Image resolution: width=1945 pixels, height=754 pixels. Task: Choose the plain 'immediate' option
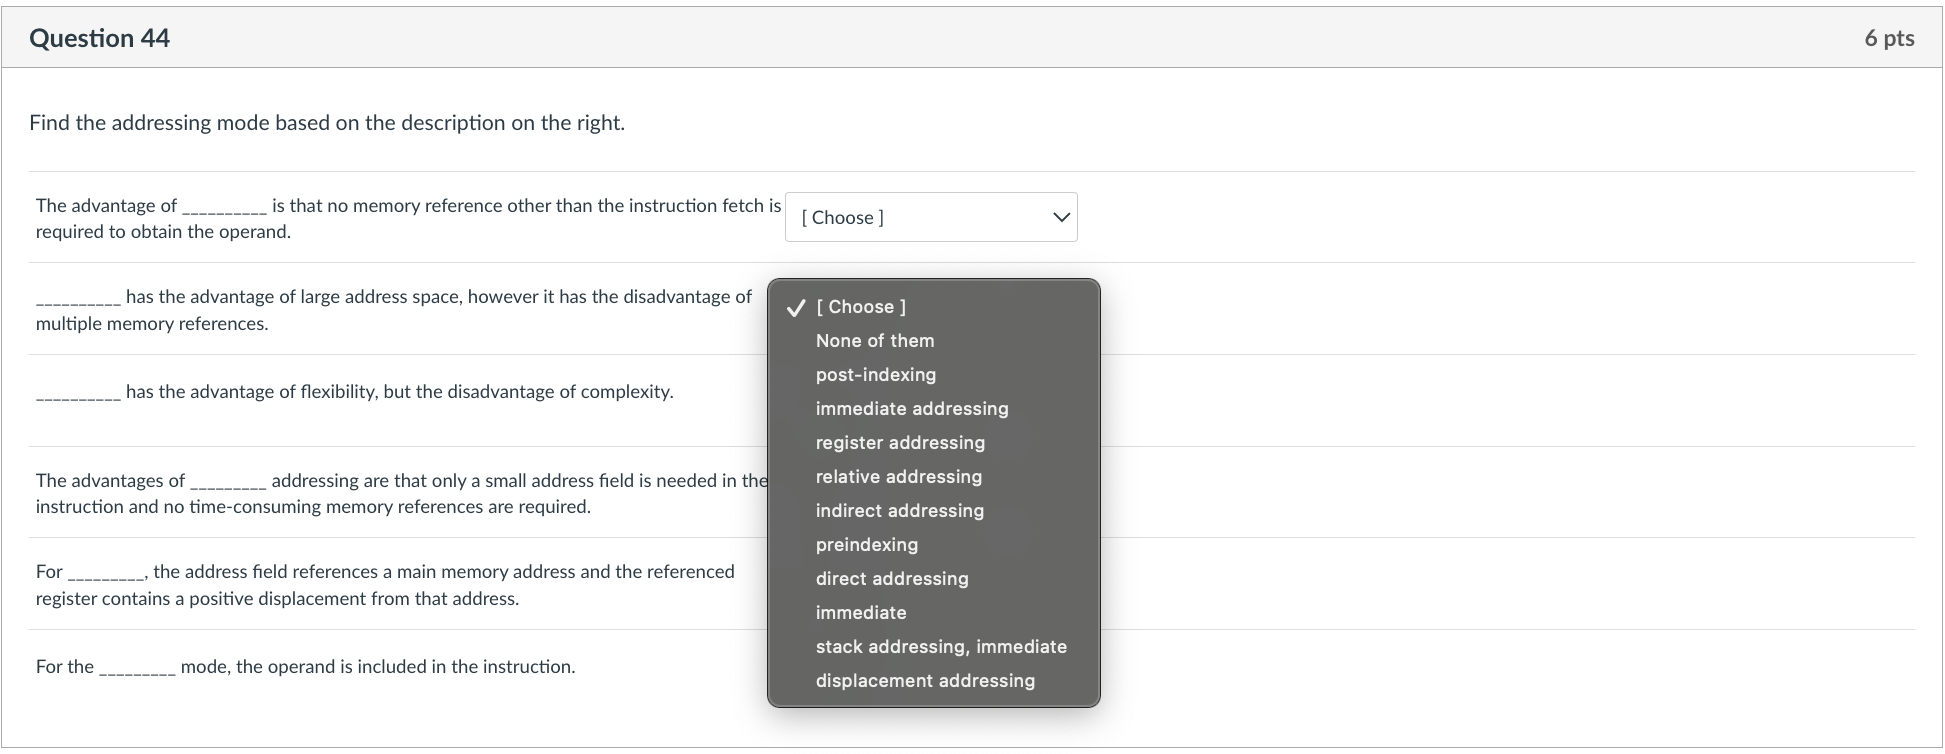pos(860,613)
